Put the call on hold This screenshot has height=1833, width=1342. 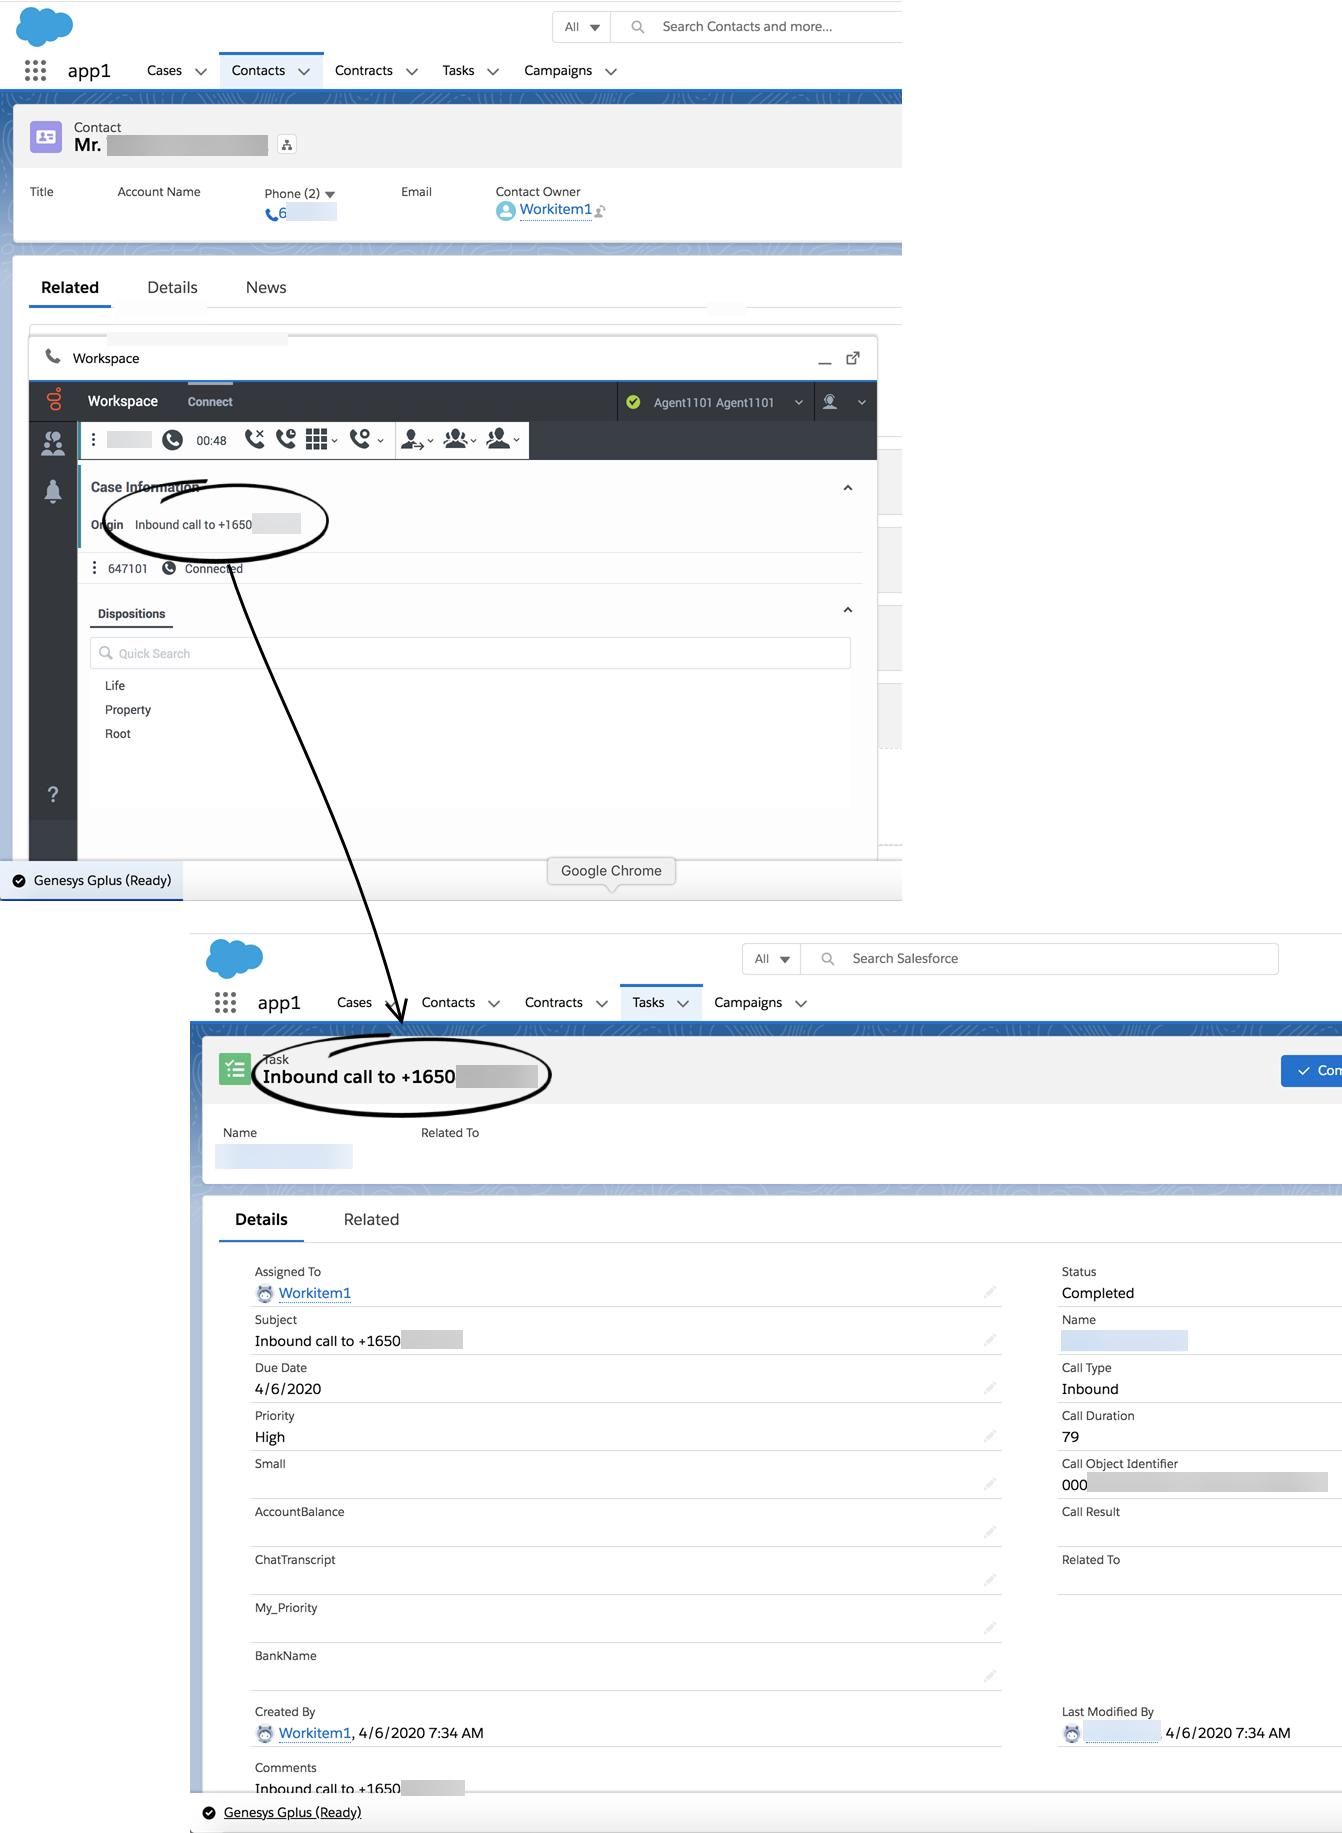tap(286, 439)
